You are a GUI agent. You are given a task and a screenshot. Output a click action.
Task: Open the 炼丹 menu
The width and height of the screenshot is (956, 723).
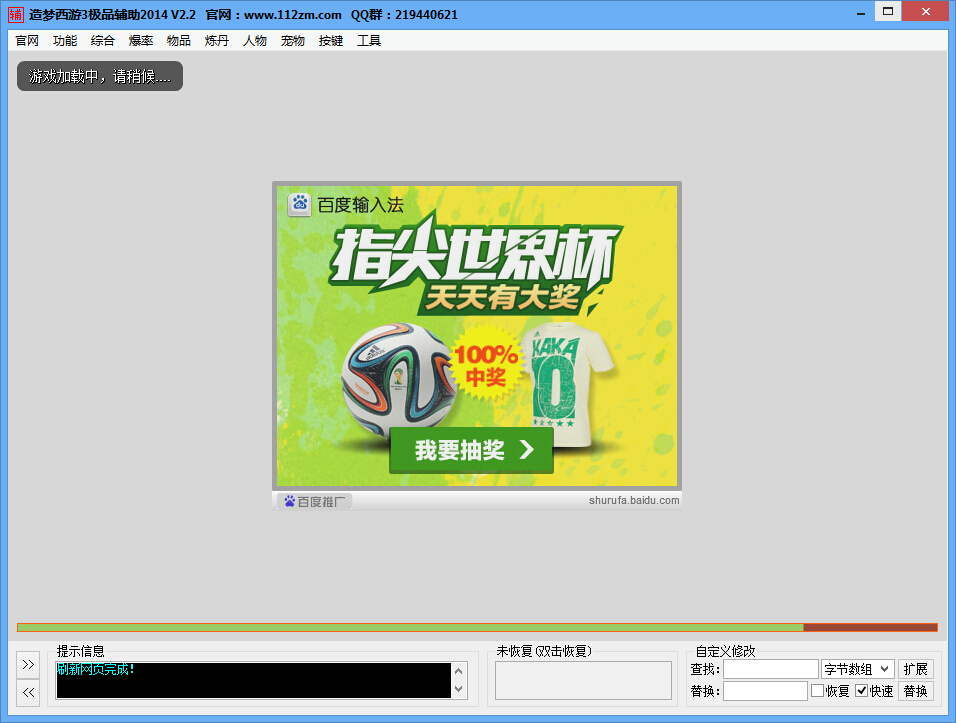pos(216,41)
